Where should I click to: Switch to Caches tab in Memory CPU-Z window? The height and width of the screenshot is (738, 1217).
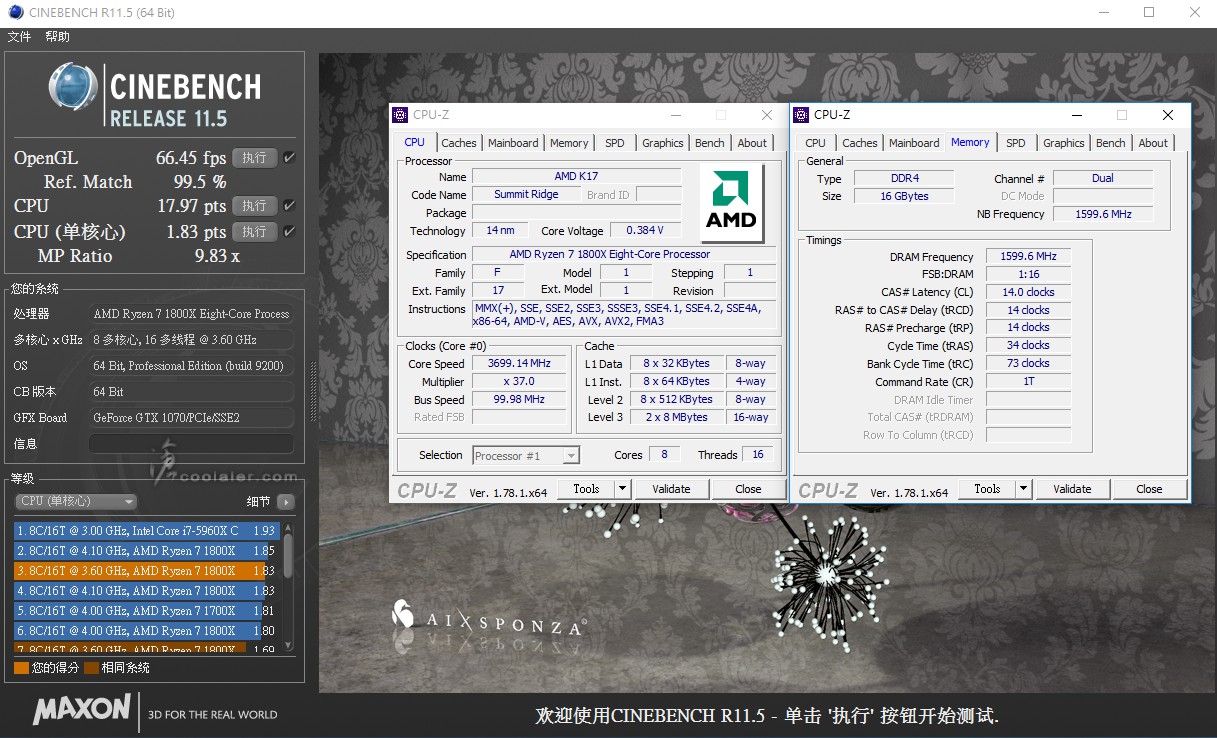[860, 143]
